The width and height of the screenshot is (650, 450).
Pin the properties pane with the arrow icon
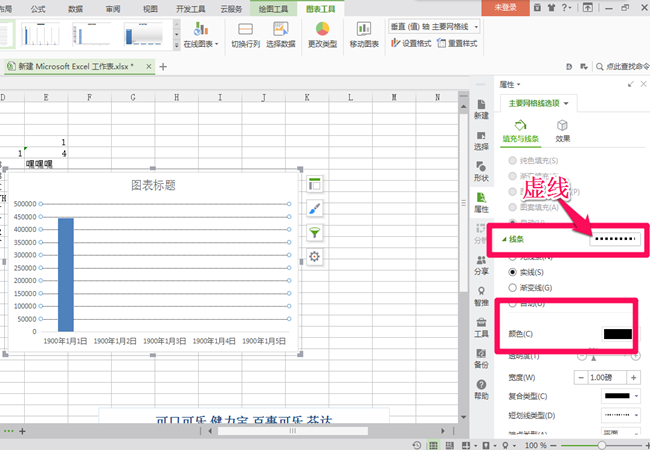point(631,84)
